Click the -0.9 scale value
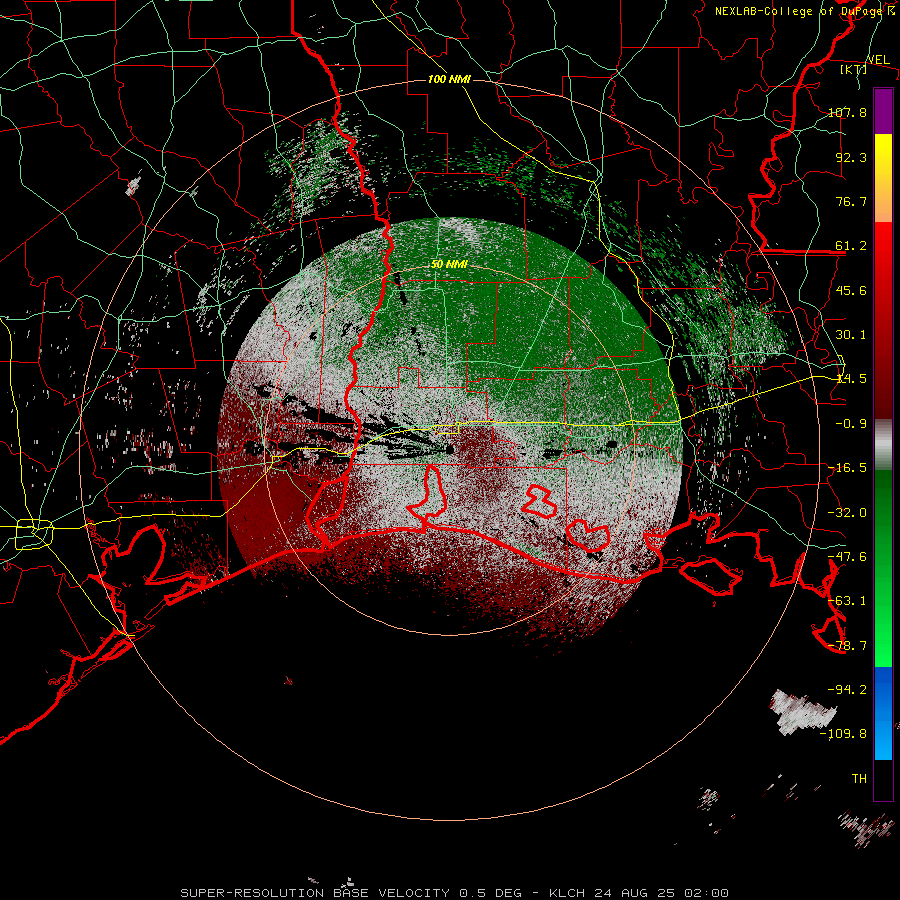 coord(851,424)
